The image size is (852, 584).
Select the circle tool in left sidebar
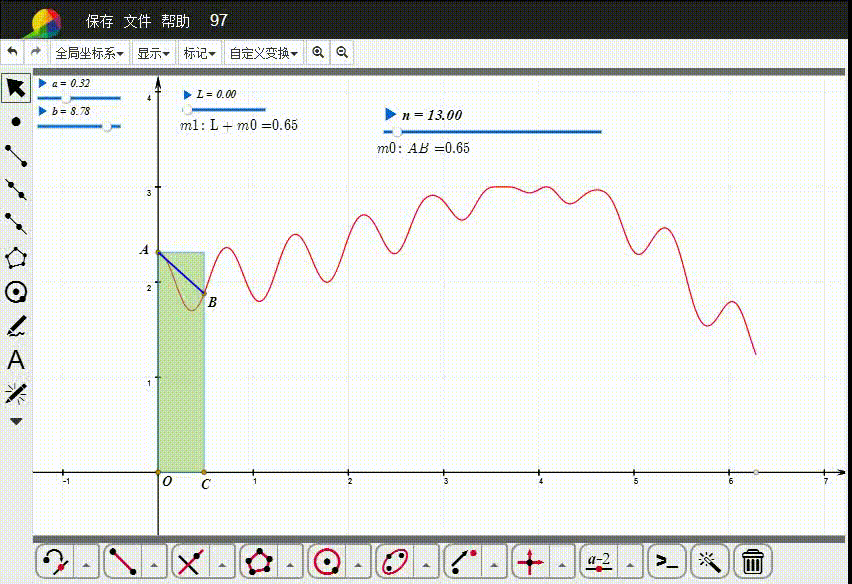click(16, 292)
